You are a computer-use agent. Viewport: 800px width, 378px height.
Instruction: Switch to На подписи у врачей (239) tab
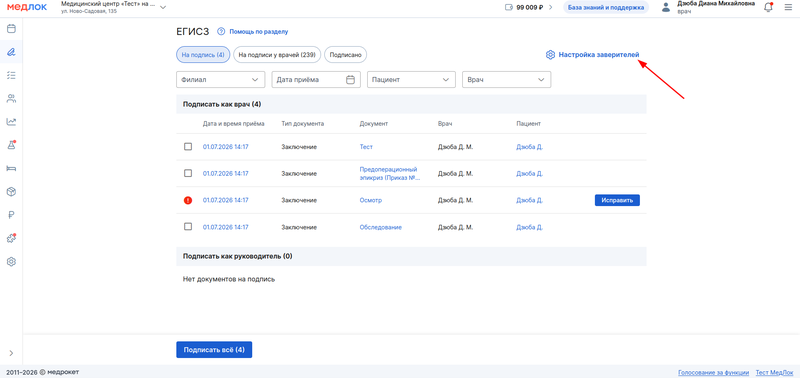(x=277, y=55)
